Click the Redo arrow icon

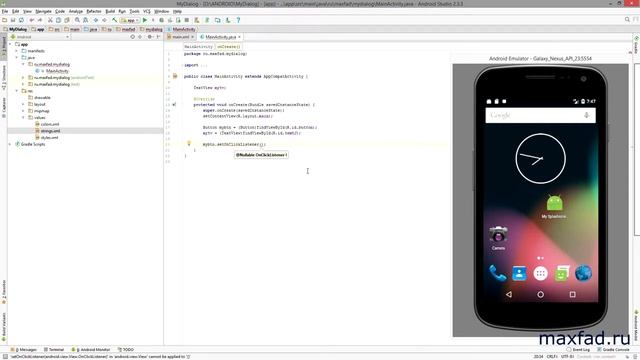(x=40, y=20)
